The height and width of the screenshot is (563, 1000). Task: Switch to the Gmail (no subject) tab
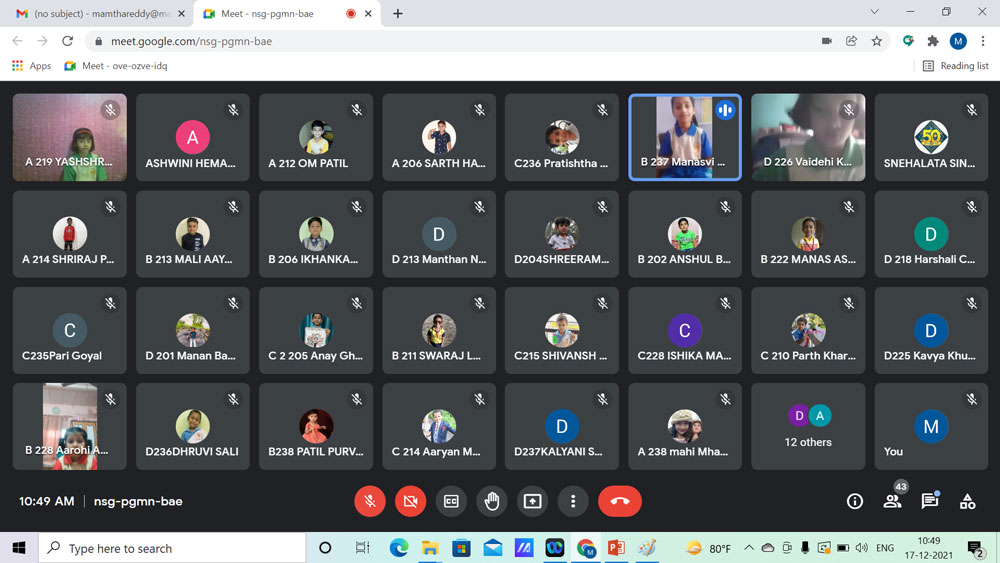pos(93,14)
